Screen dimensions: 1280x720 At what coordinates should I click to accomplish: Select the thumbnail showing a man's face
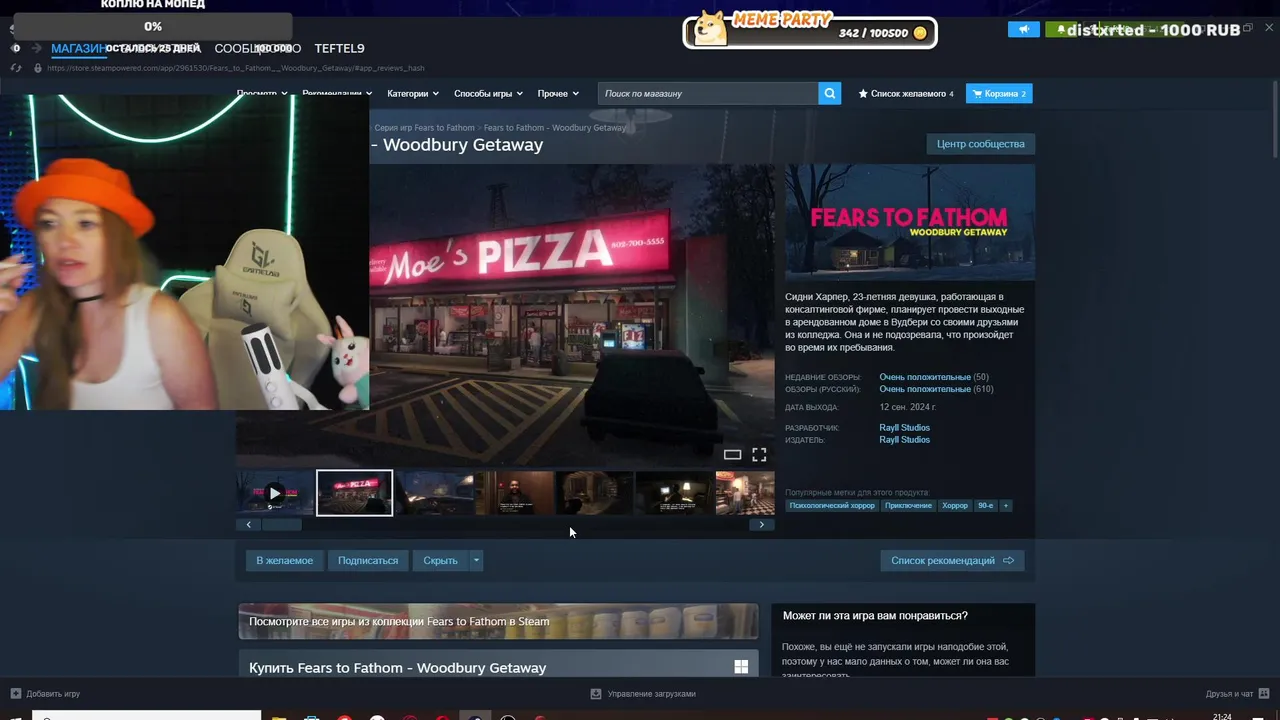pos(515,493)
